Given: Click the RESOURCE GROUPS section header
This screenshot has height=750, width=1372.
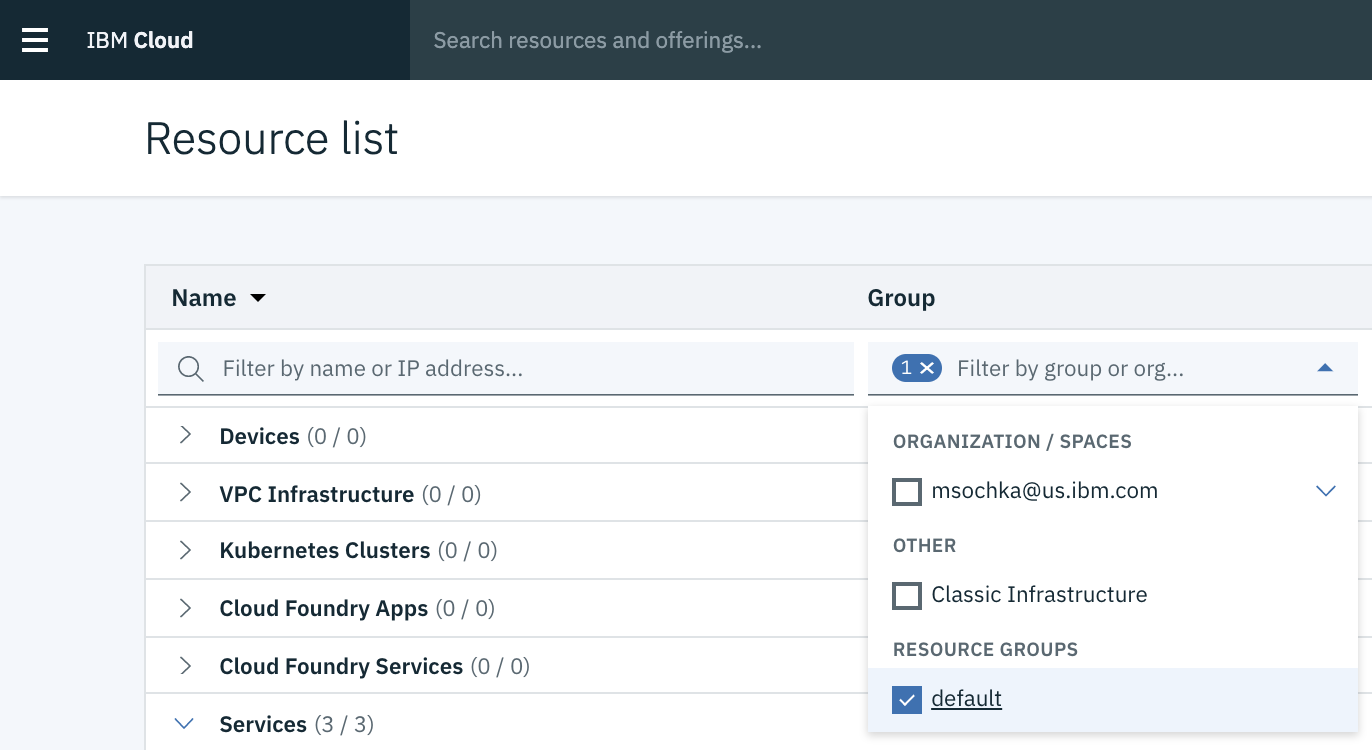Looking at the screenshot, I should point(985,650).
